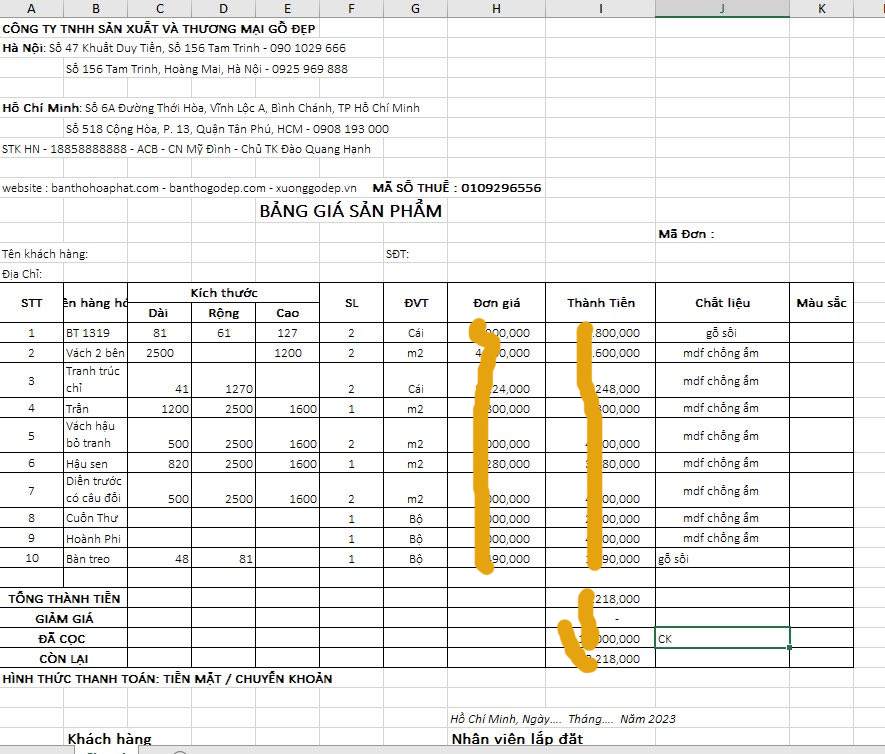Select the 'Hậu sen' product cell

(95, 463)
